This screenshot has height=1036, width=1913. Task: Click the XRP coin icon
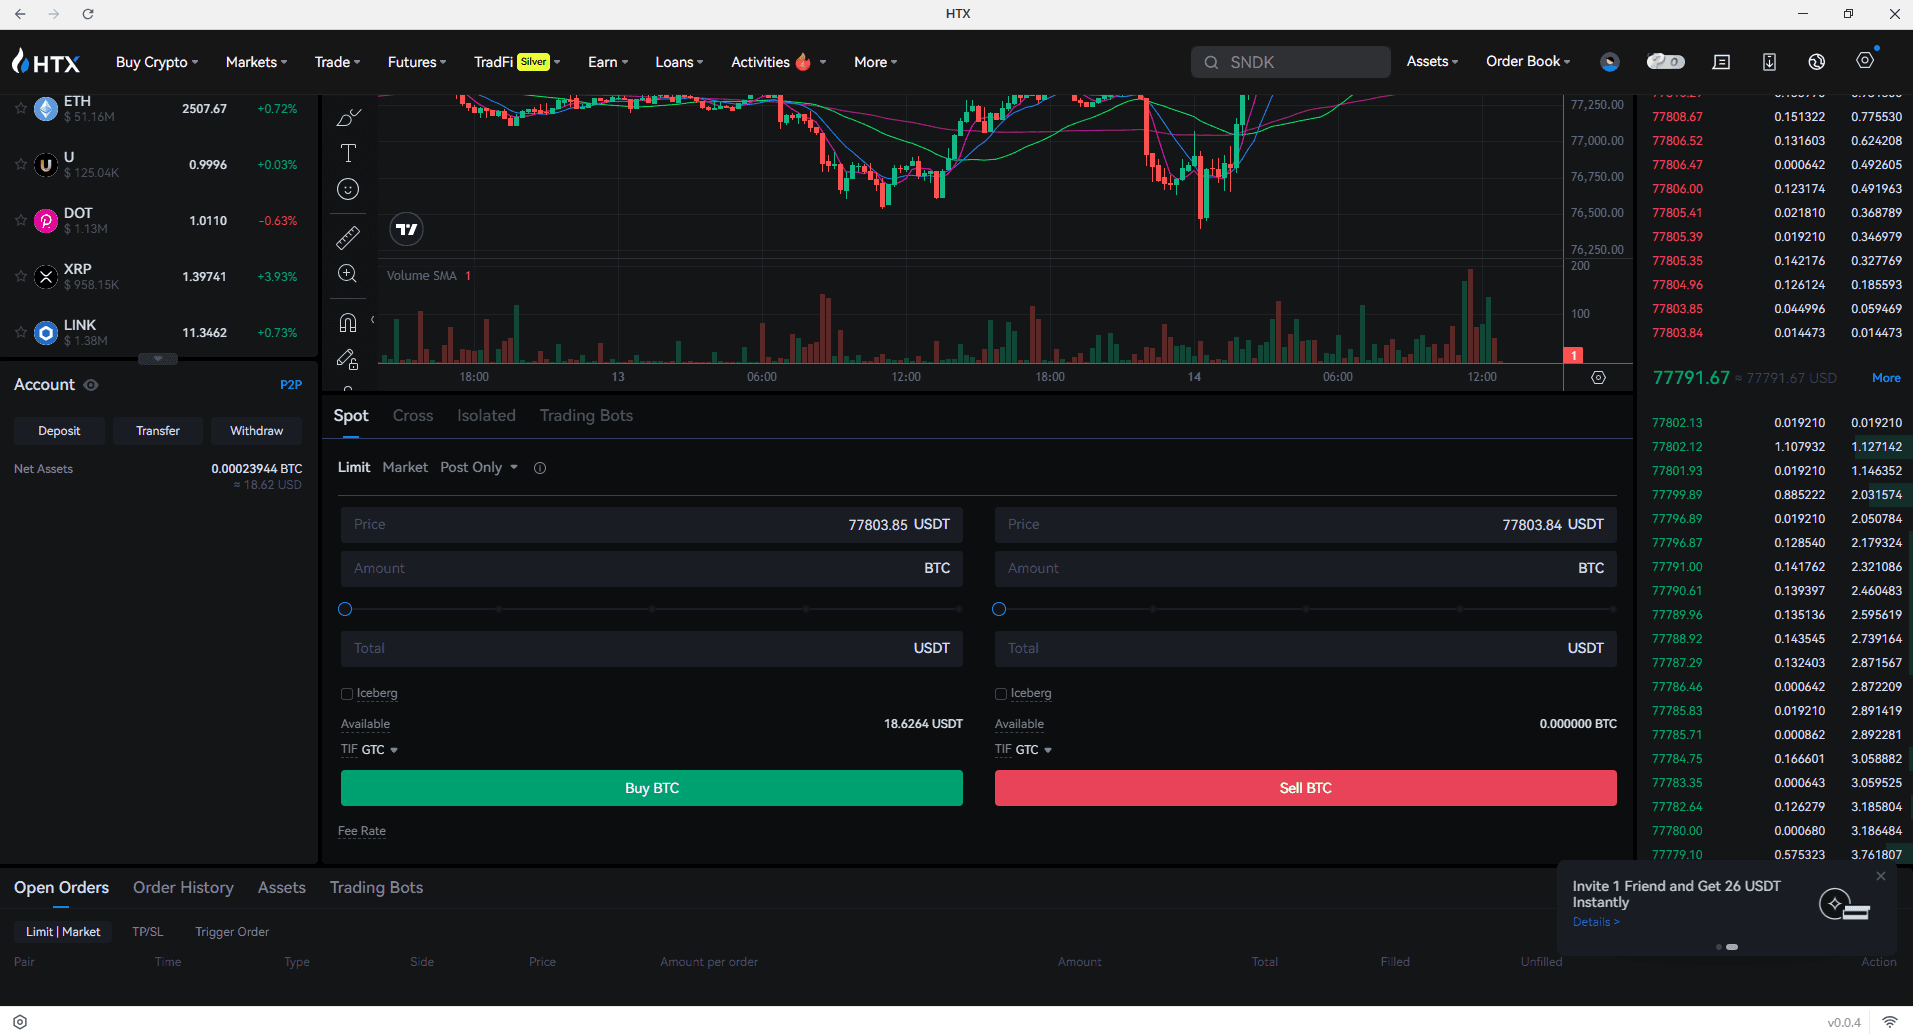point(46,277)
